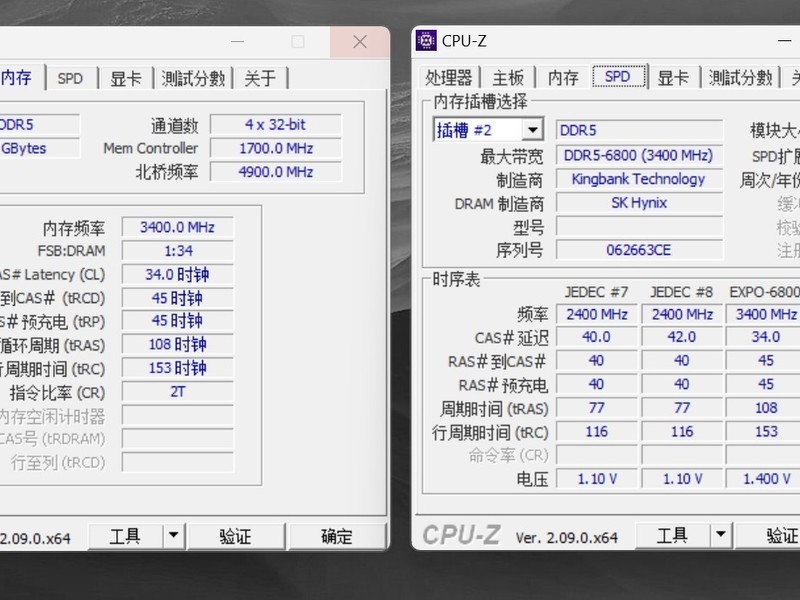
Task: Click Mem Controller value 1700.0 MHz
Action: tap(276, 148)
